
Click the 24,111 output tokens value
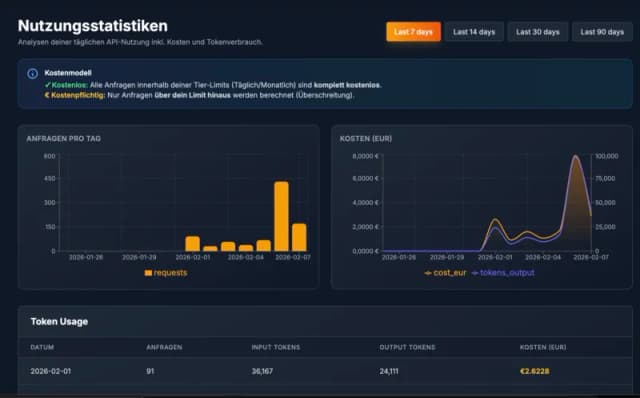tap(389, 371)
